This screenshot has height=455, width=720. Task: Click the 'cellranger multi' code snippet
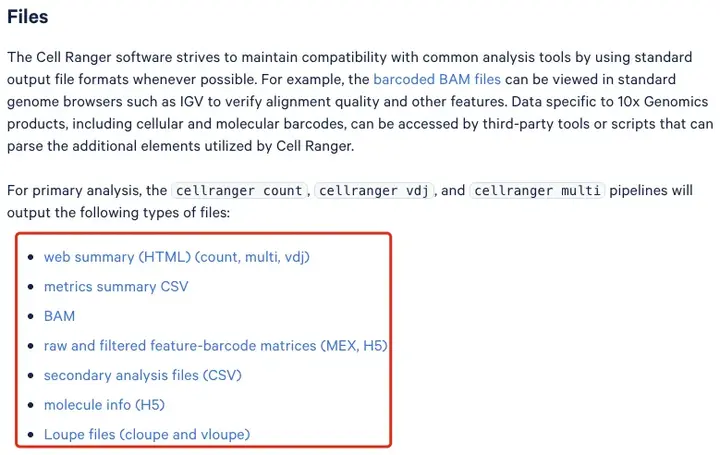pyautogui.click(x=538, y=190)
